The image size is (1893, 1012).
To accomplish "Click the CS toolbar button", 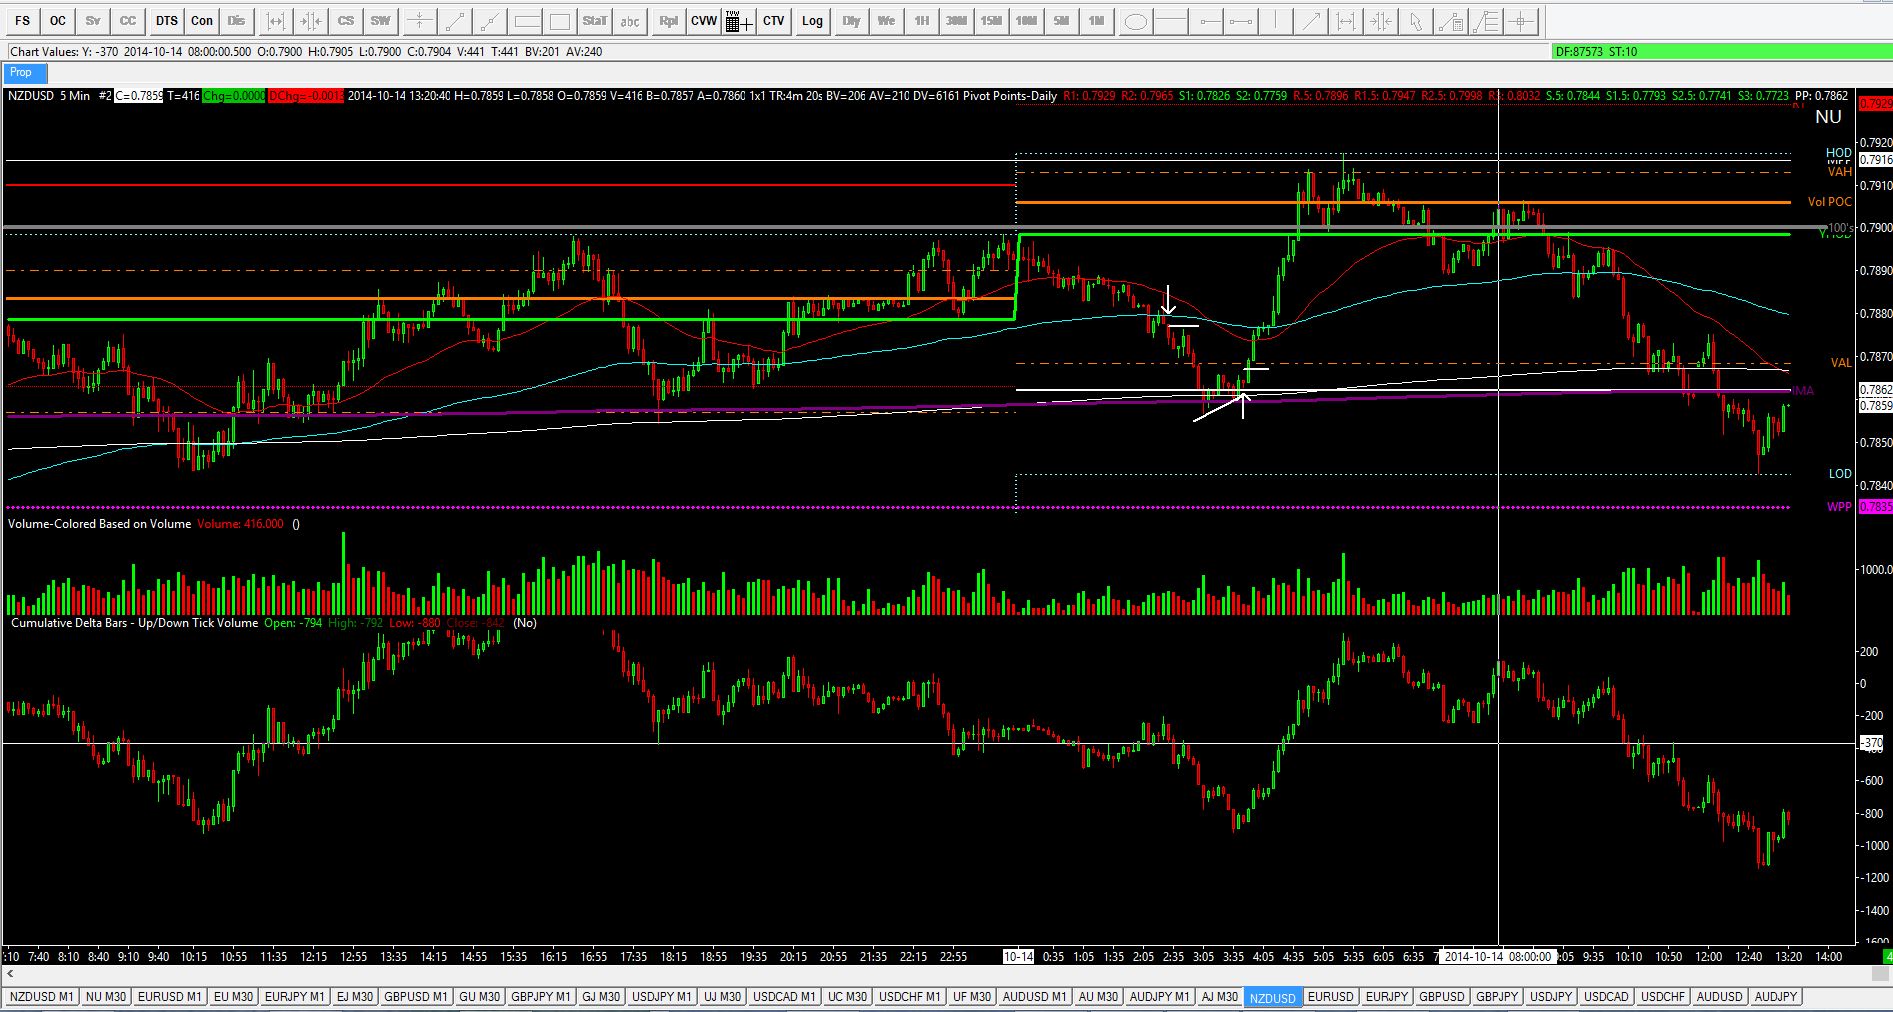I will tap(346, 21).
